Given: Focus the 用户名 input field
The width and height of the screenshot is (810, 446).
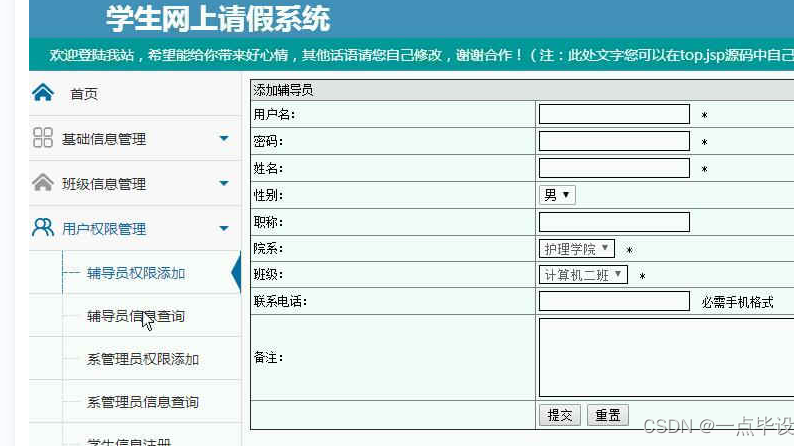Looking at the screenshot, I should pos(614,114).
